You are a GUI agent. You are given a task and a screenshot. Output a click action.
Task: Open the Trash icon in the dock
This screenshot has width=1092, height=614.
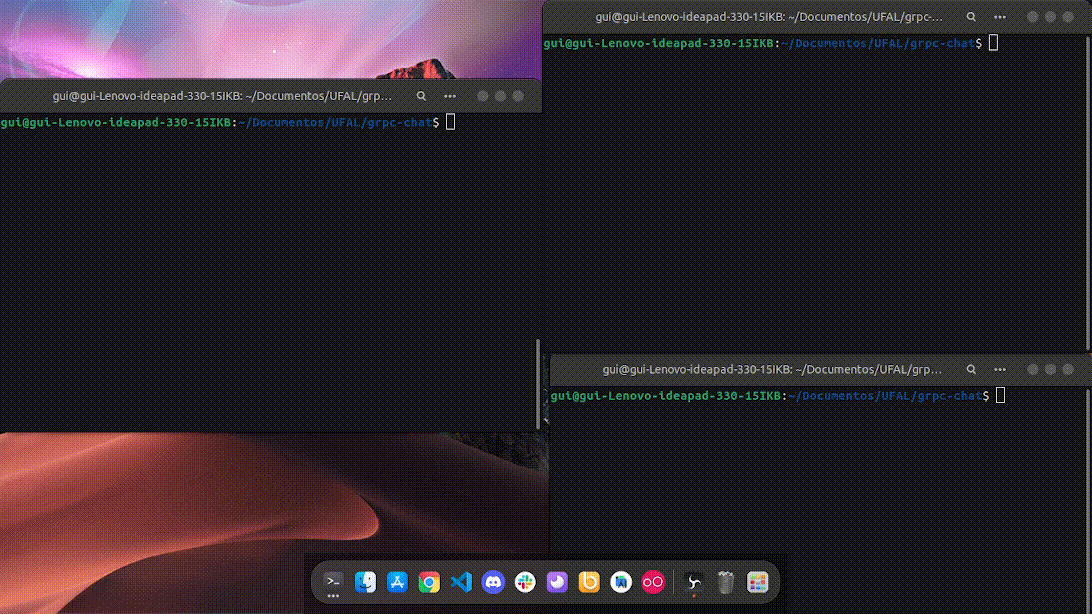point(726,582)
